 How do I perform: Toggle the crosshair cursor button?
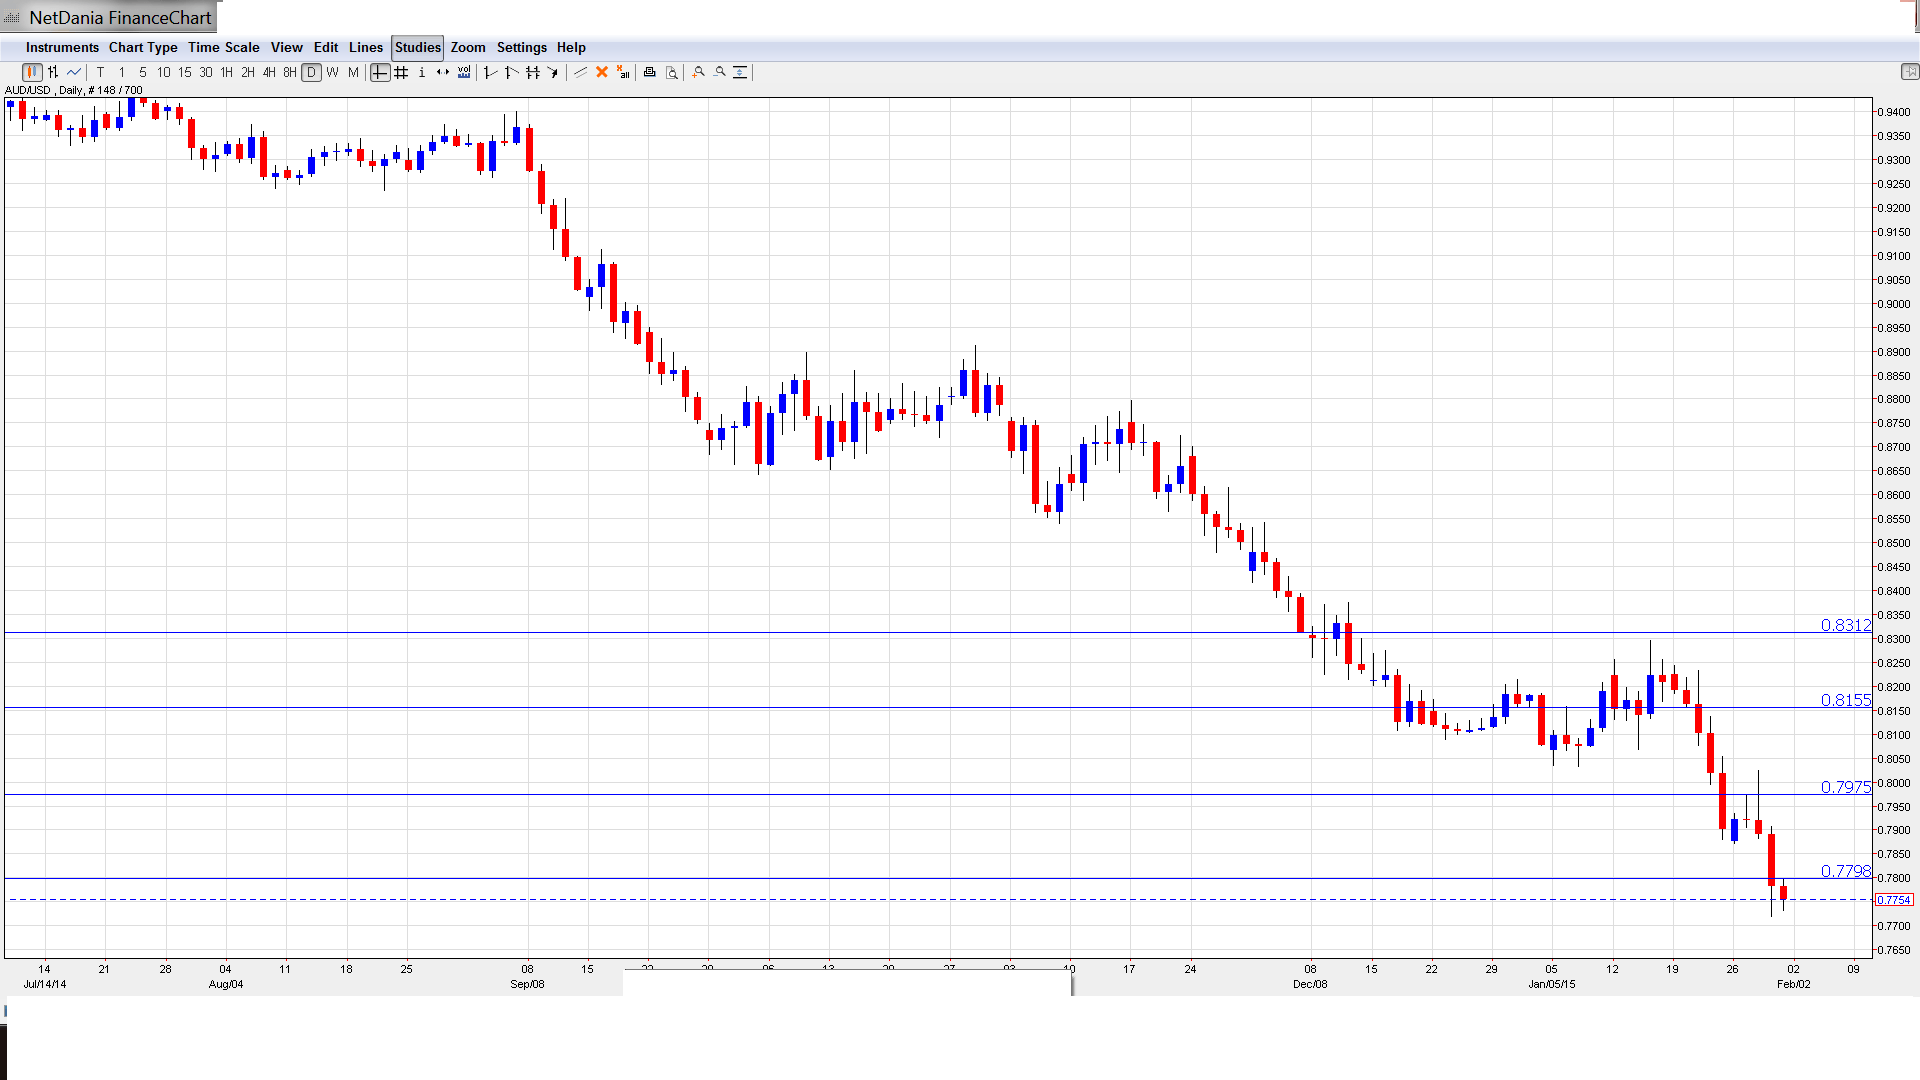click(380, 72)
